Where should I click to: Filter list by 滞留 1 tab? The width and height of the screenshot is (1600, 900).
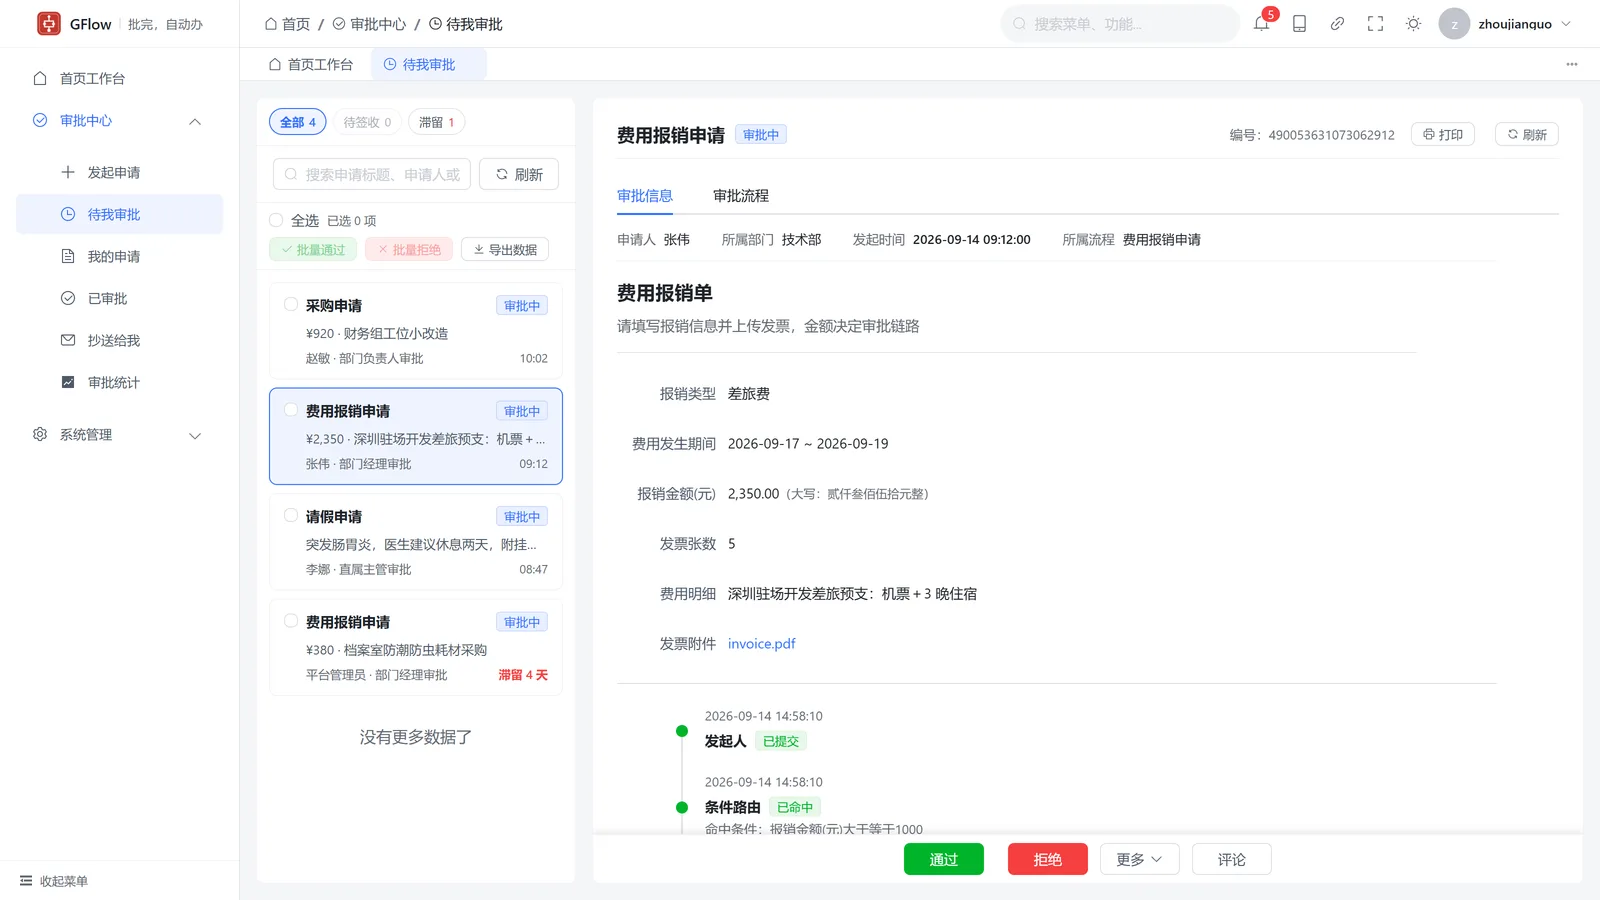(436, 122)
